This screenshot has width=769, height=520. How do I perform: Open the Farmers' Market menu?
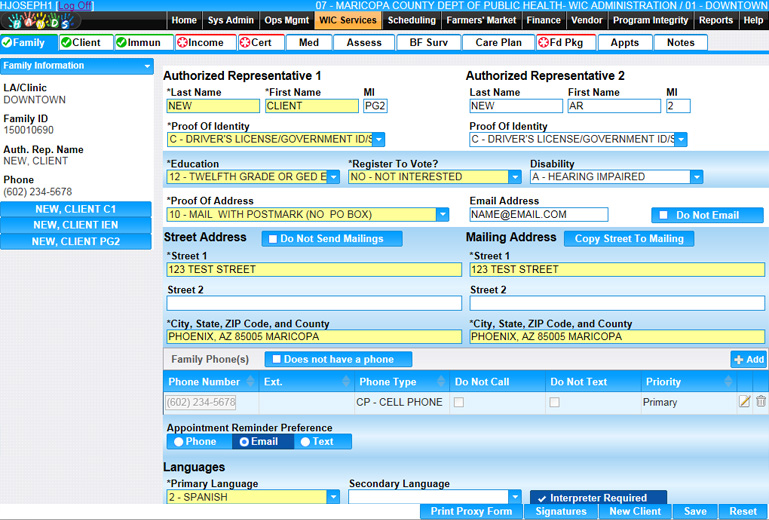(x=481, y=20)
